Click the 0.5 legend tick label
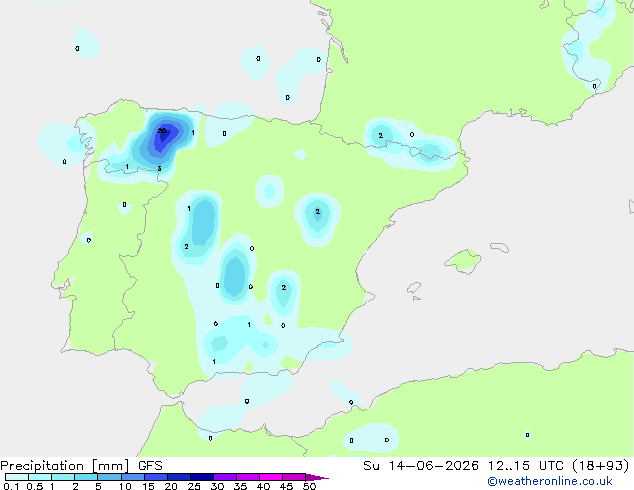 (x=34, y=486)
